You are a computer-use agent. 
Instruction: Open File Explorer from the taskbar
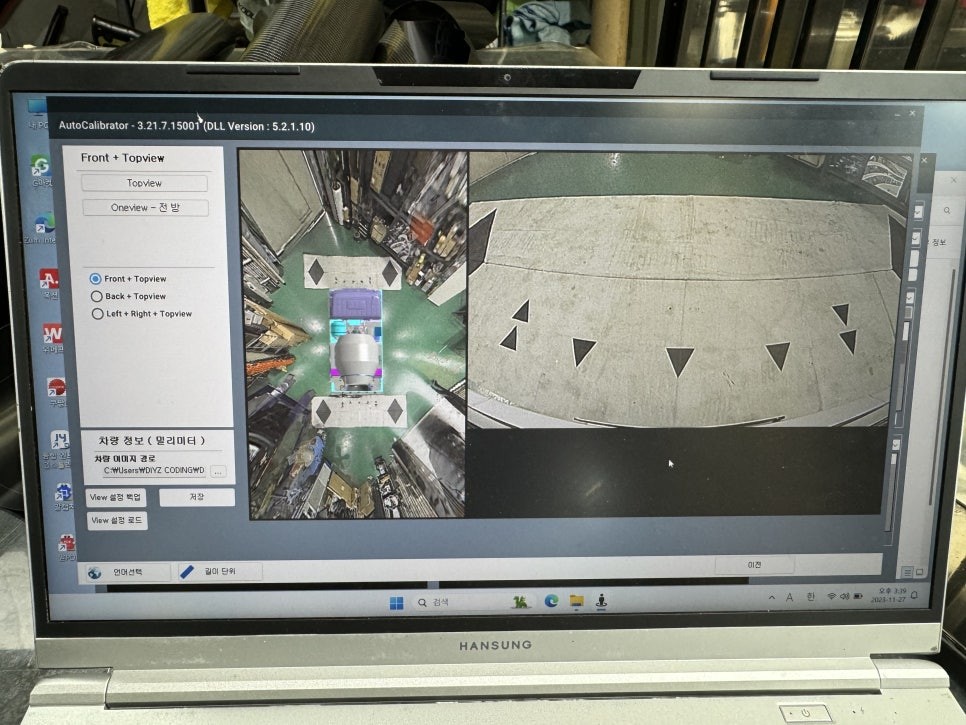576,602
